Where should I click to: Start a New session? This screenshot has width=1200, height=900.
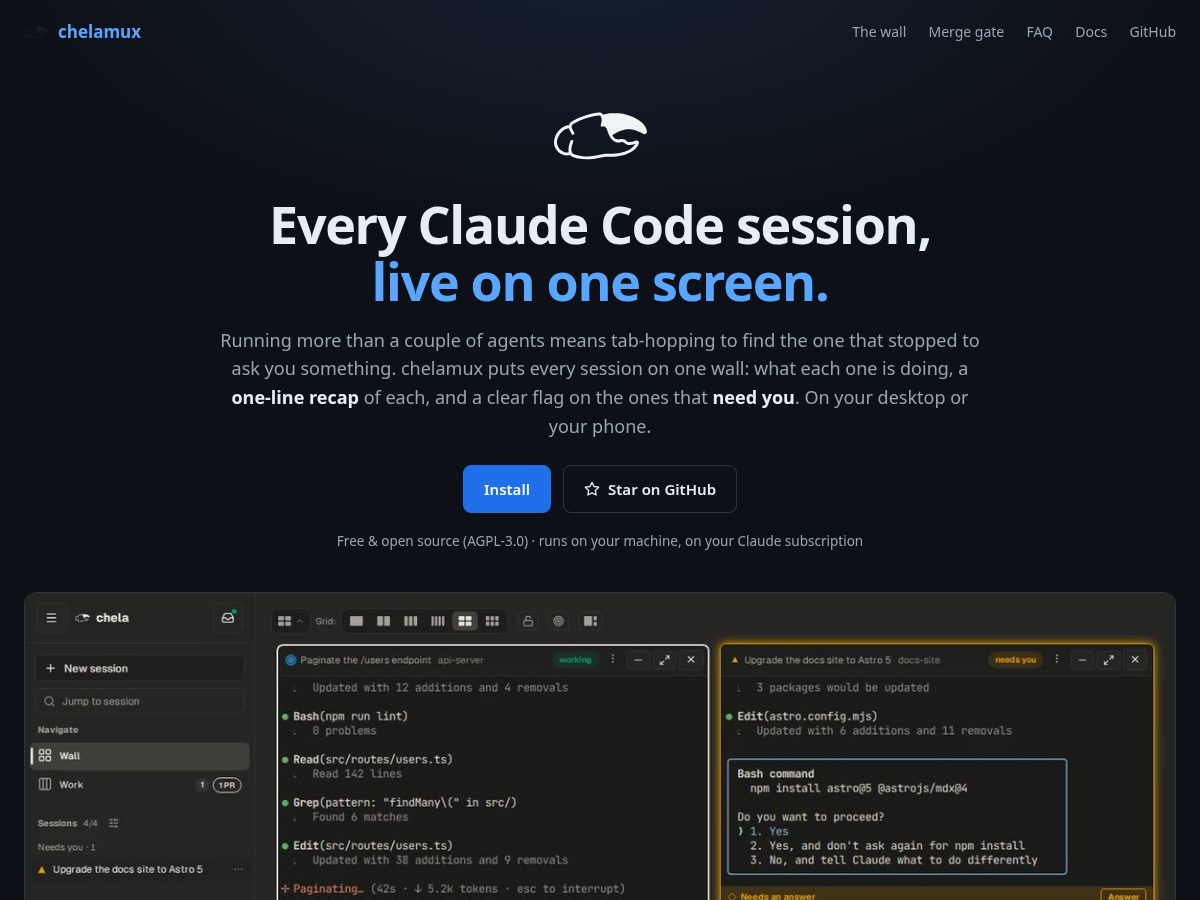[x=139, y=668]
